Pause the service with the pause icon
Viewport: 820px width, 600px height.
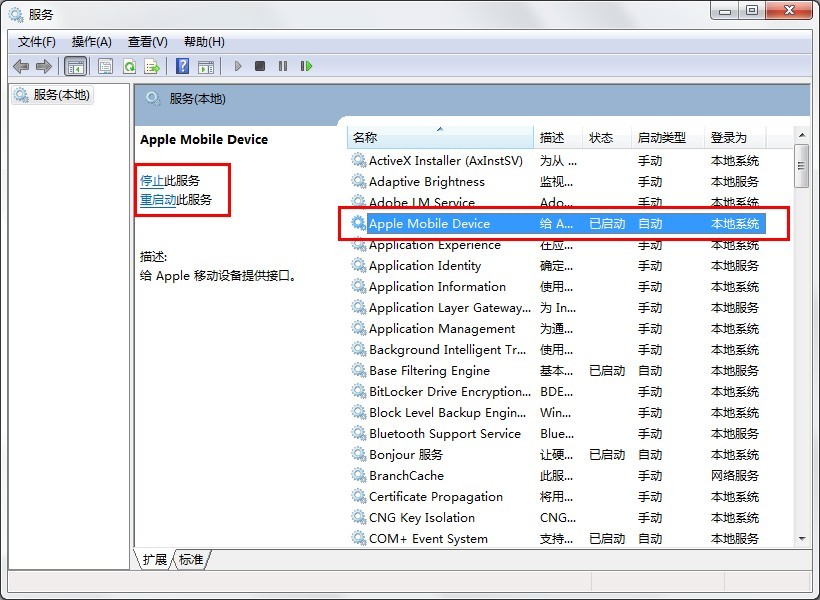(283, 65)
